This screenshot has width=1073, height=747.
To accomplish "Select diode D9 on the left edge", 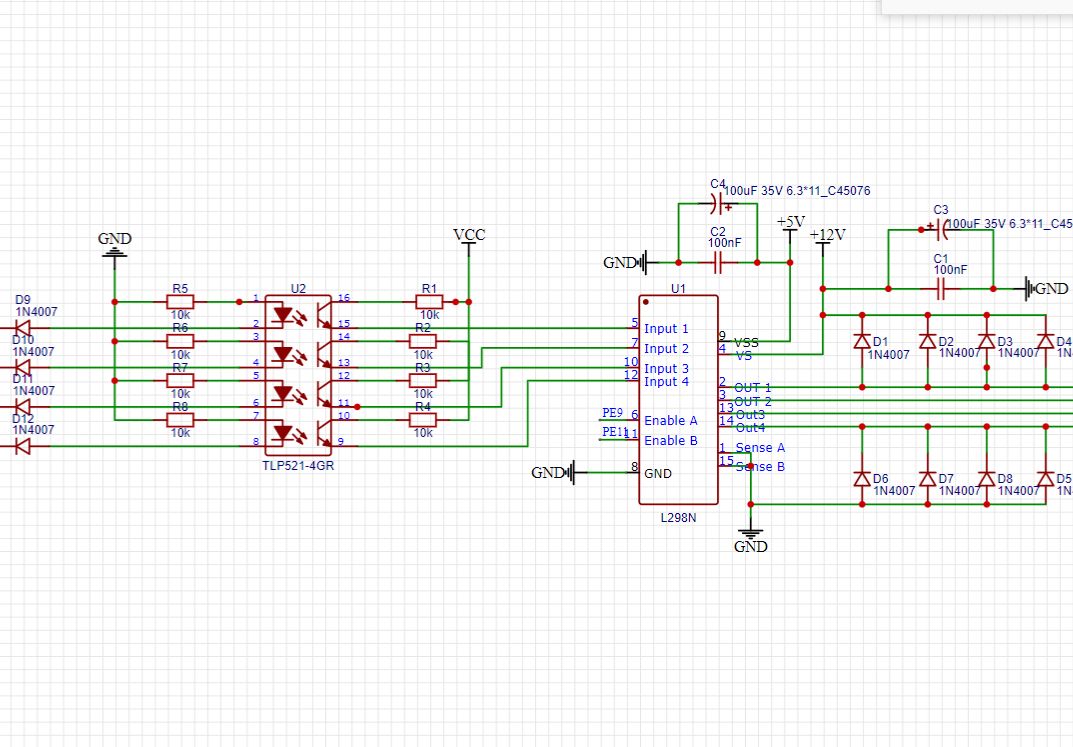I will [22, 327].
